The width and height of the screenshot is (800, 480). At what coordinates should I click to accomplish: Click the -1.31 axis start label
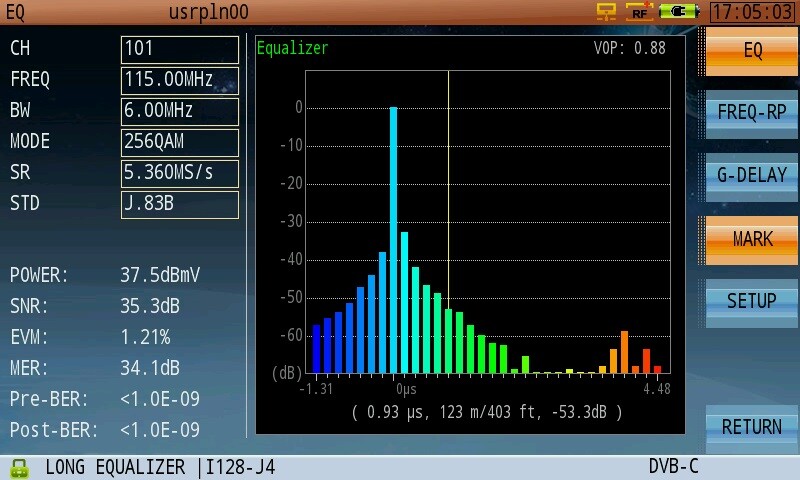(316, 389)
